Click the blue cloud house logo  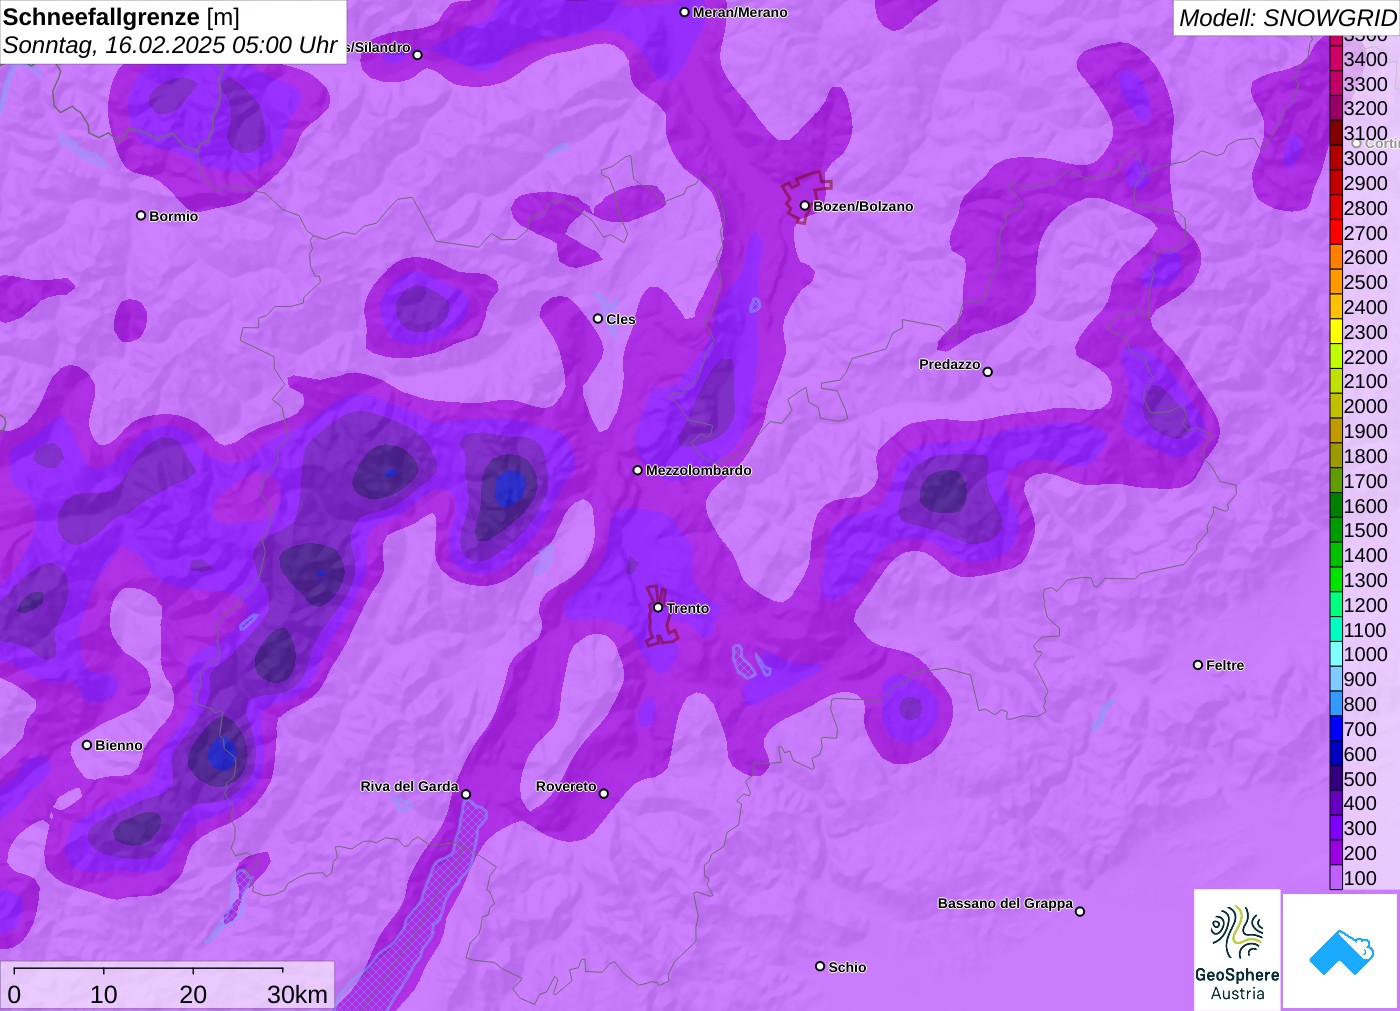pyautogui.click(x=1341, y=951)
